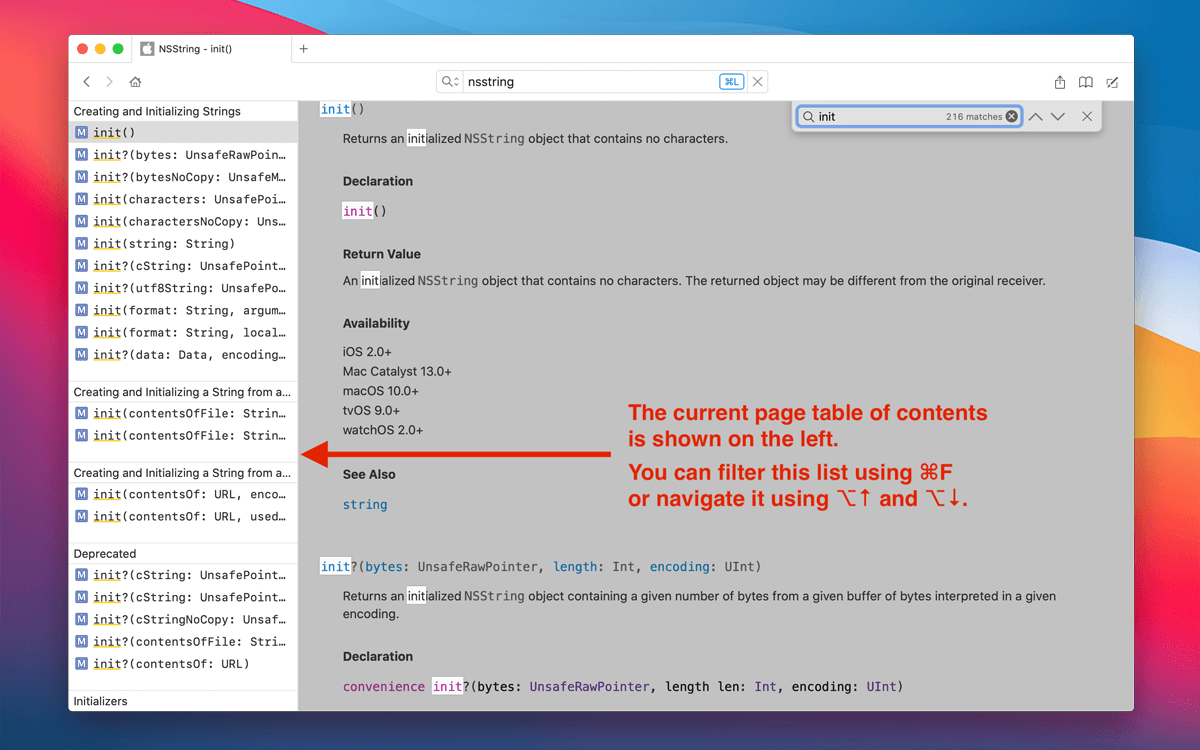
Task: Select init(charactersNoCopy: Uns… in sidebar
Action: pos(183,221)
